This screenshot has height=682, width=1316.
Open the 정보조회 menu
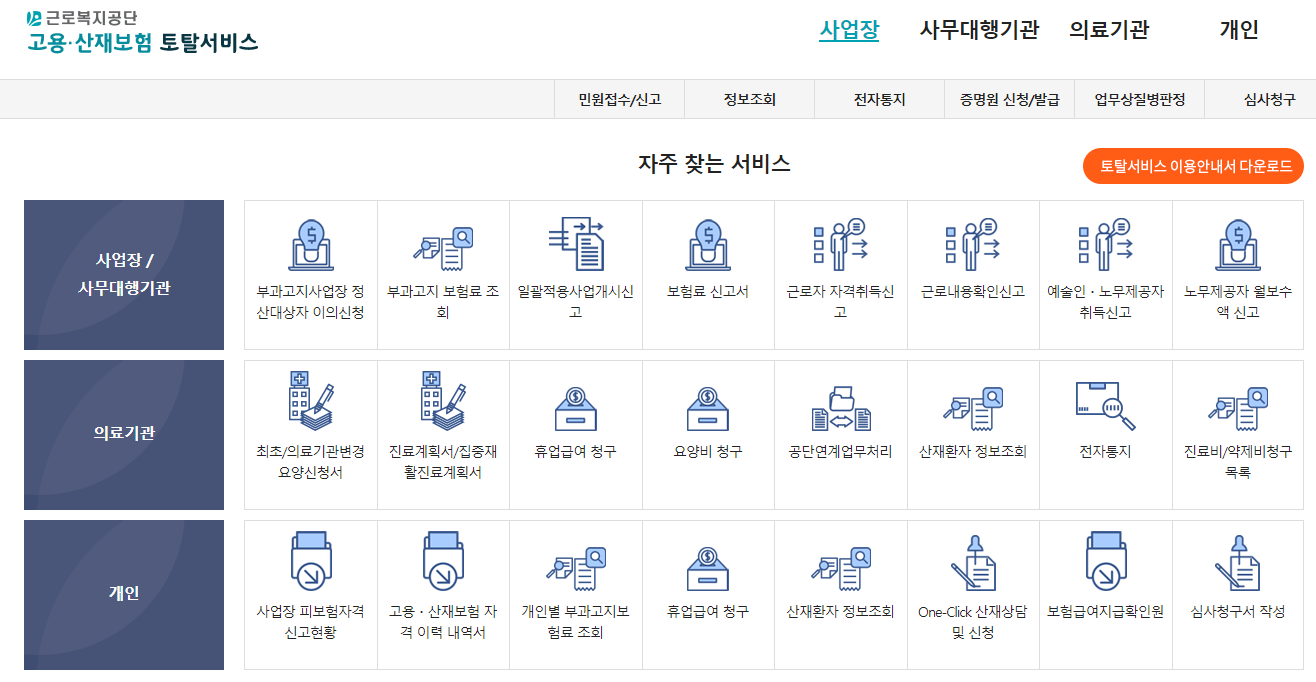(750, 99)
